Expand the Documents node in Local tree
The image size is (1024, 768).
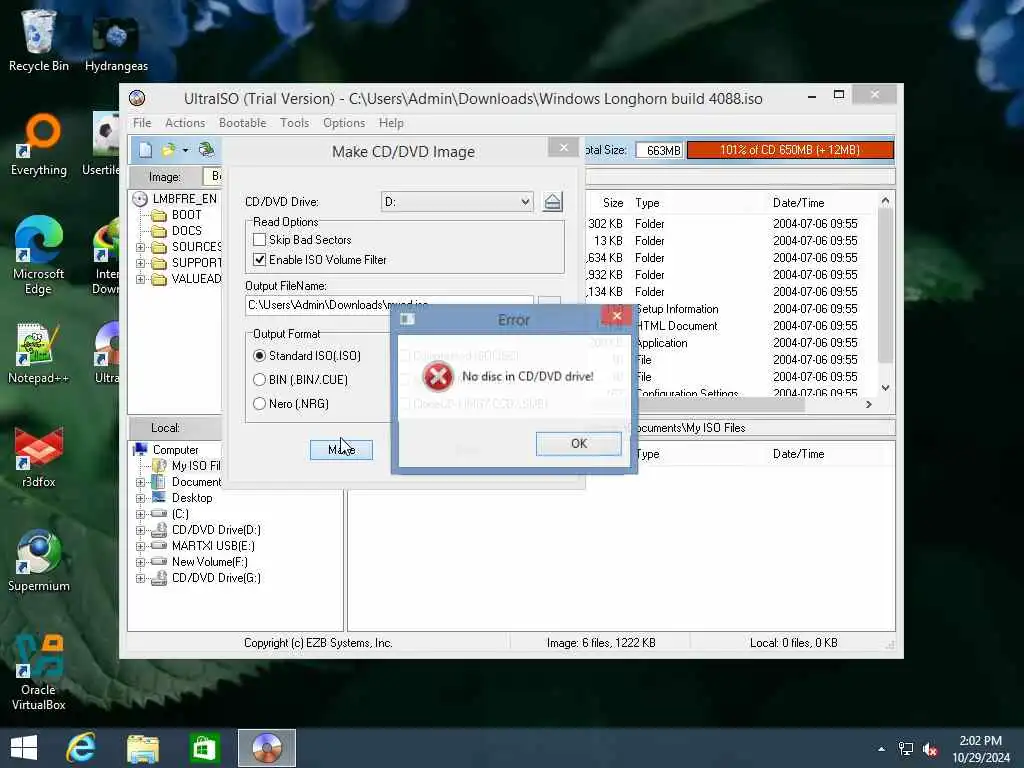(140, 482)
